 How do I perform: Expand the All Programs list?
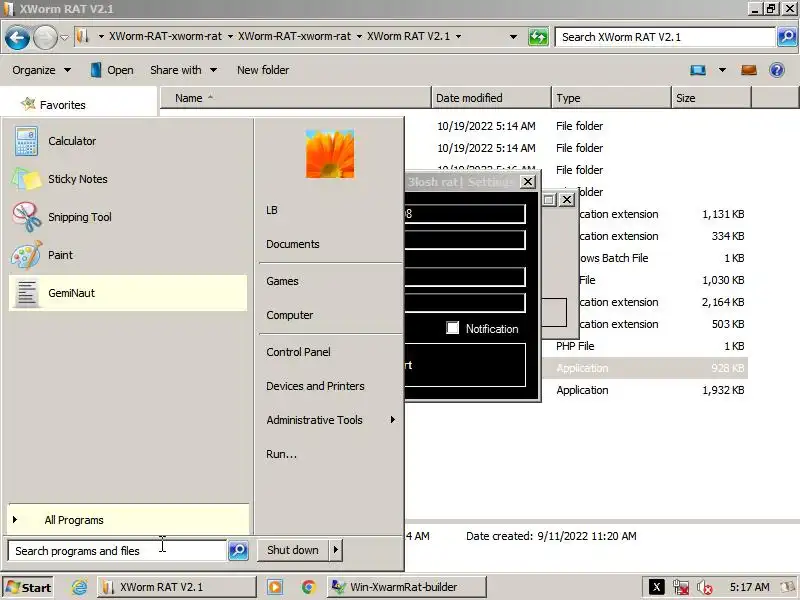(129, 520)
